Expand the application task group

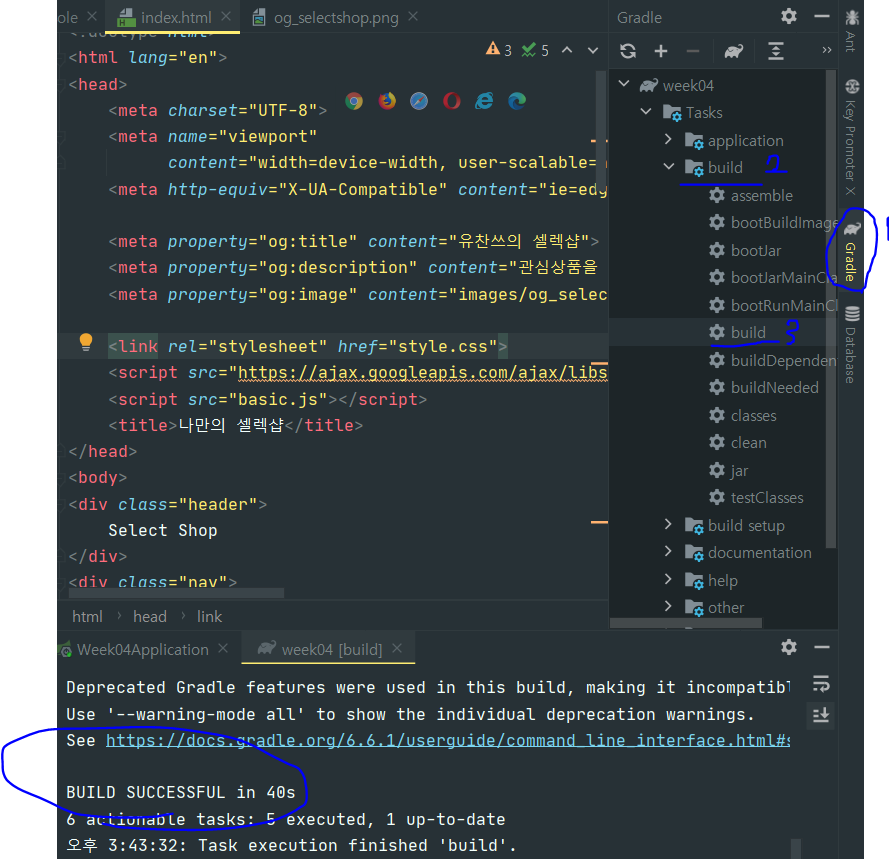coord(668,139)
